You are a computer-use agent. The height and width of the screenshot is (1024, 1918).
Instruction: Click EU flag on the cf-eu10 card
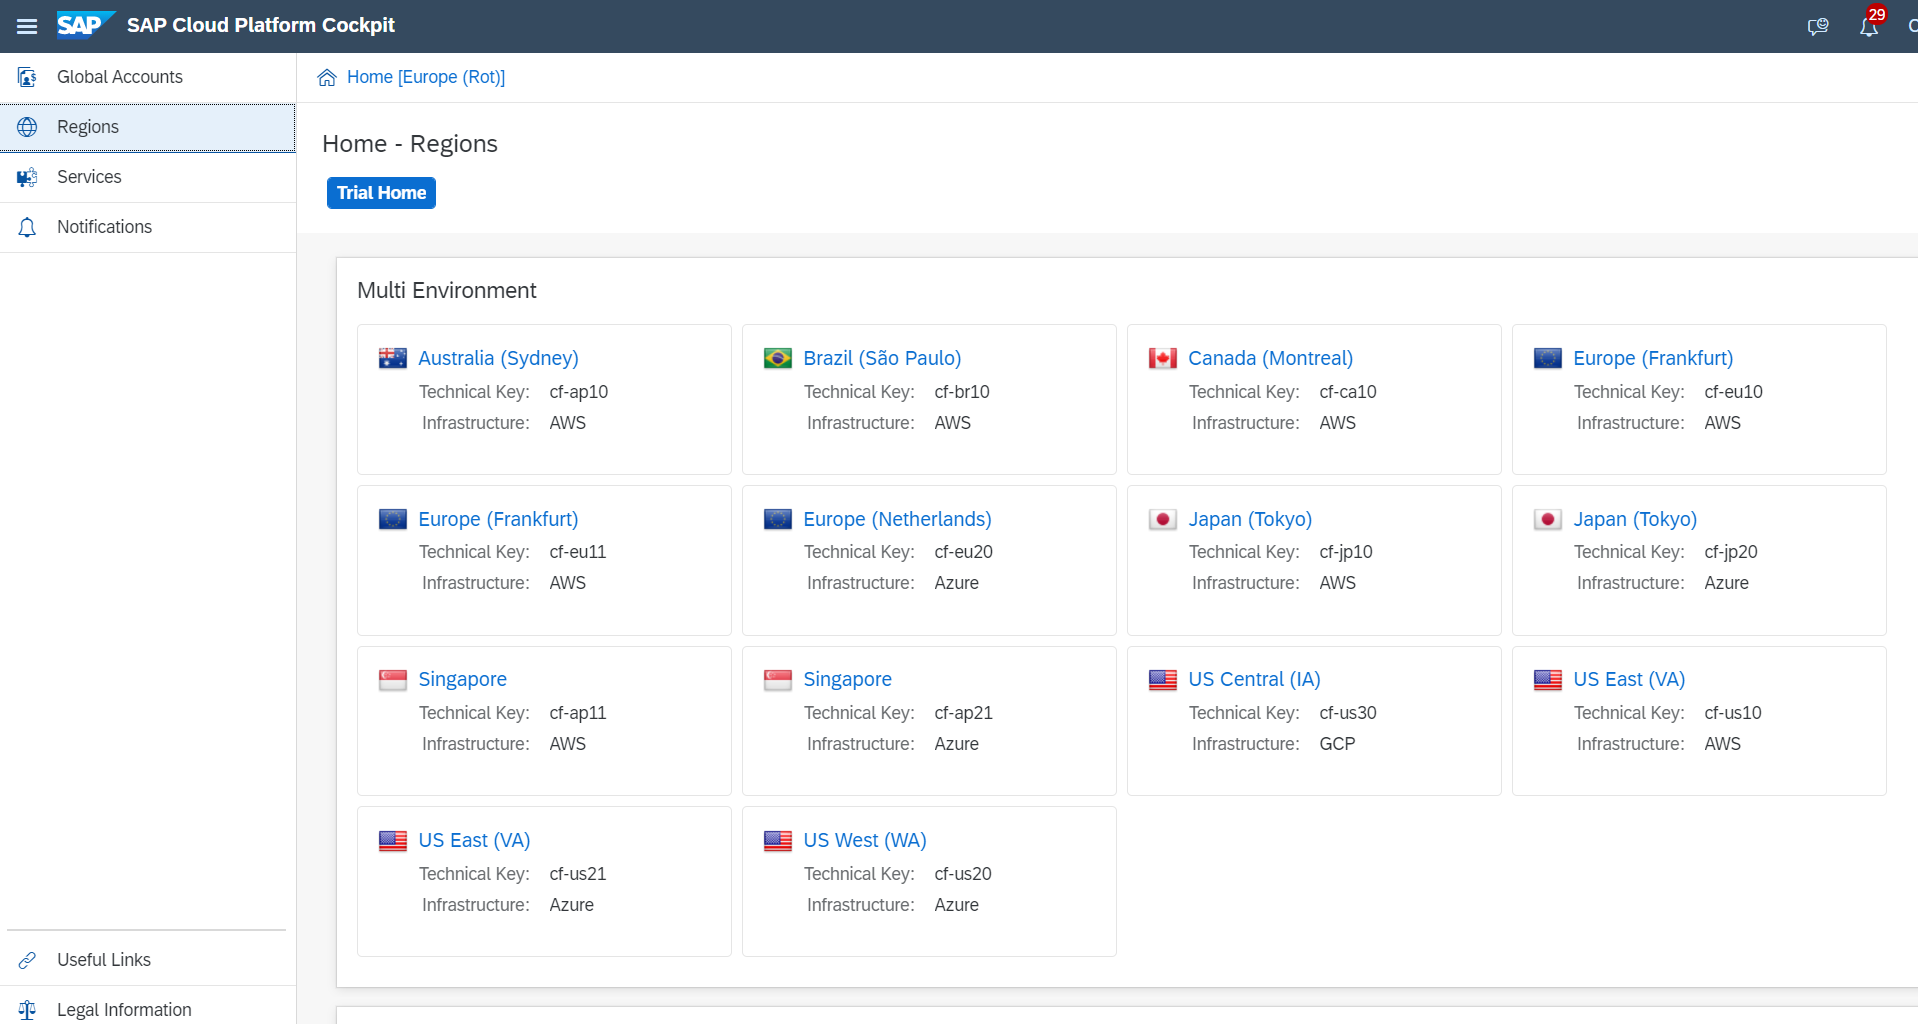point(1548,358)
